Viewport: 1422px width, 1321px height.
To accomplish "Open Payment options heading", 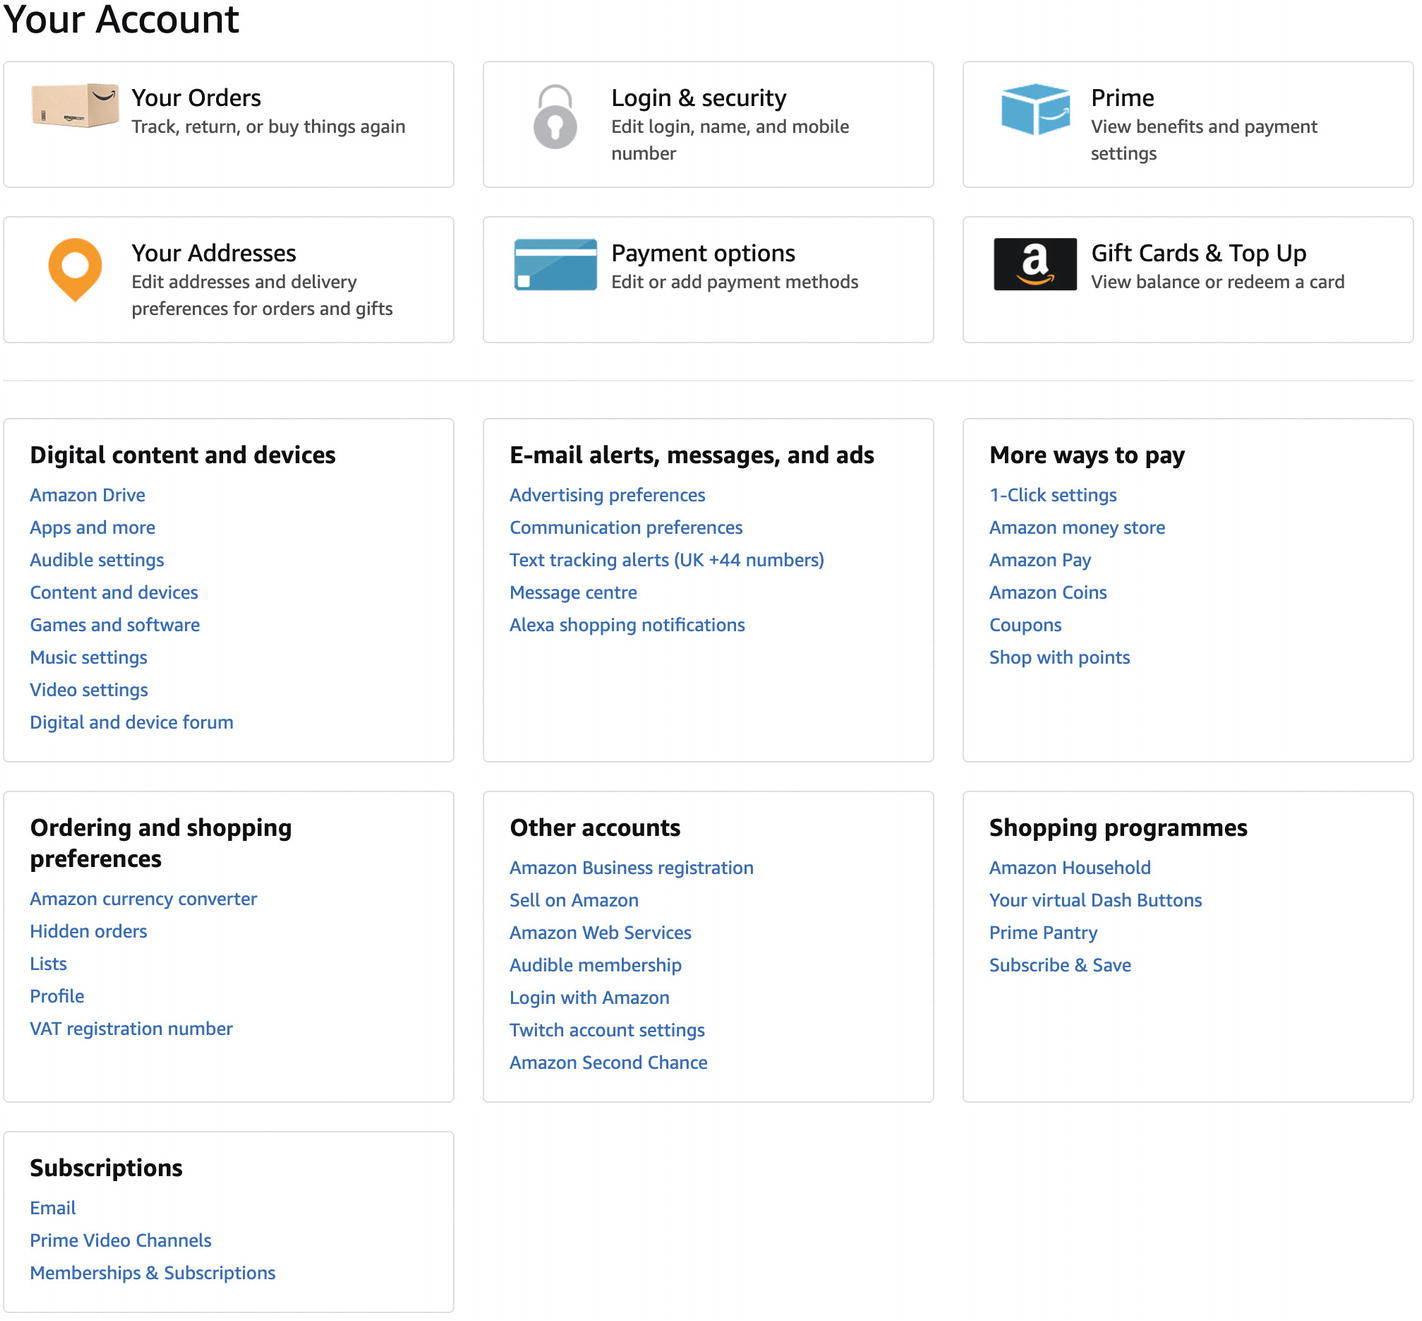I will pyautogui.click(x=703, y=253).
